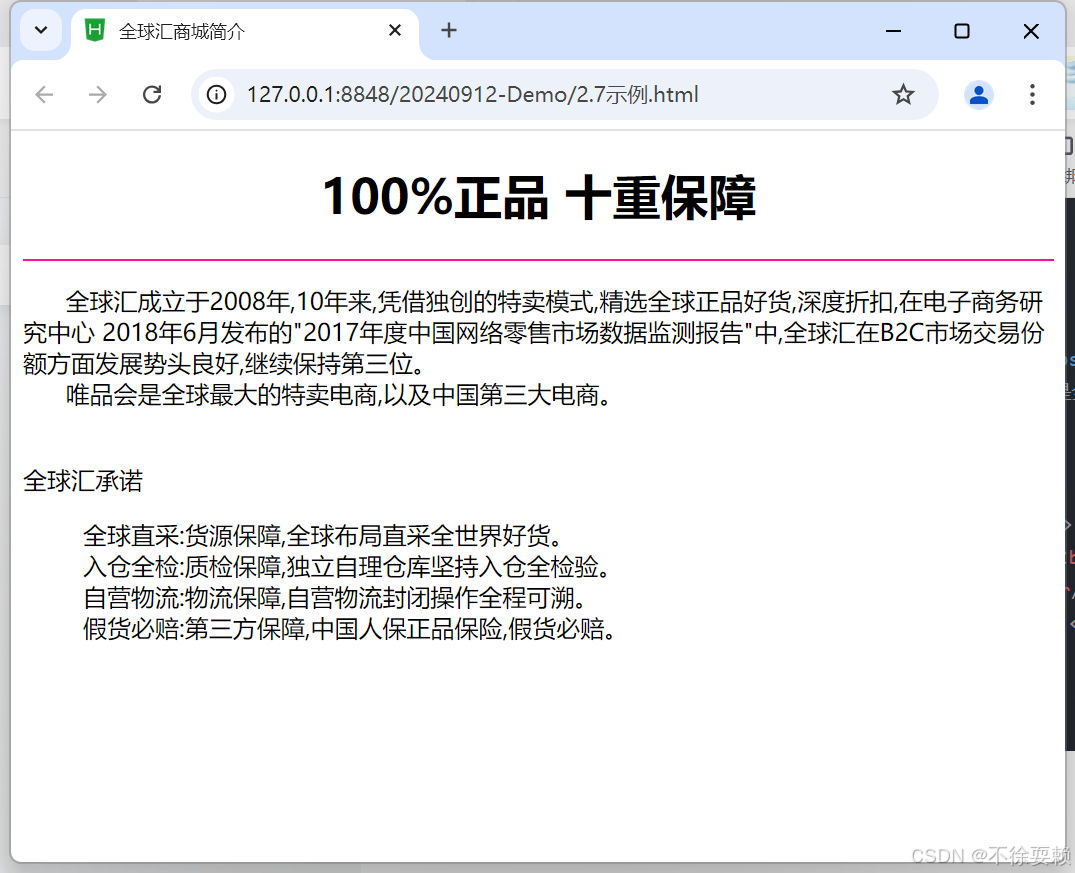The image size is (1075, 873).
Task: Click line 自营物流:物流保障
Action: 335,598
